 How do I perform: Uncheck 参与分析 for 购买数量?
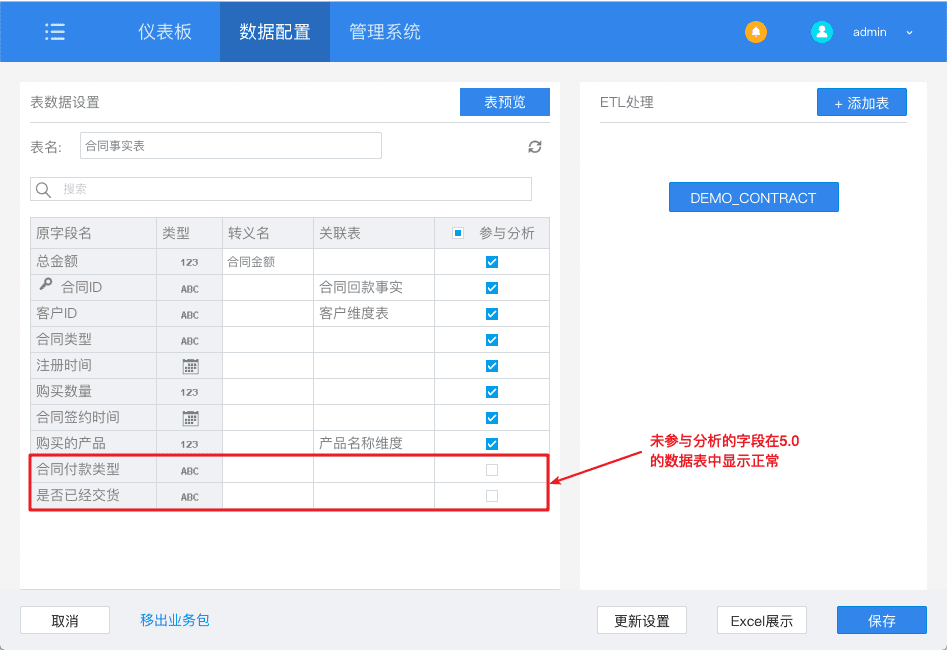(492, 391)
